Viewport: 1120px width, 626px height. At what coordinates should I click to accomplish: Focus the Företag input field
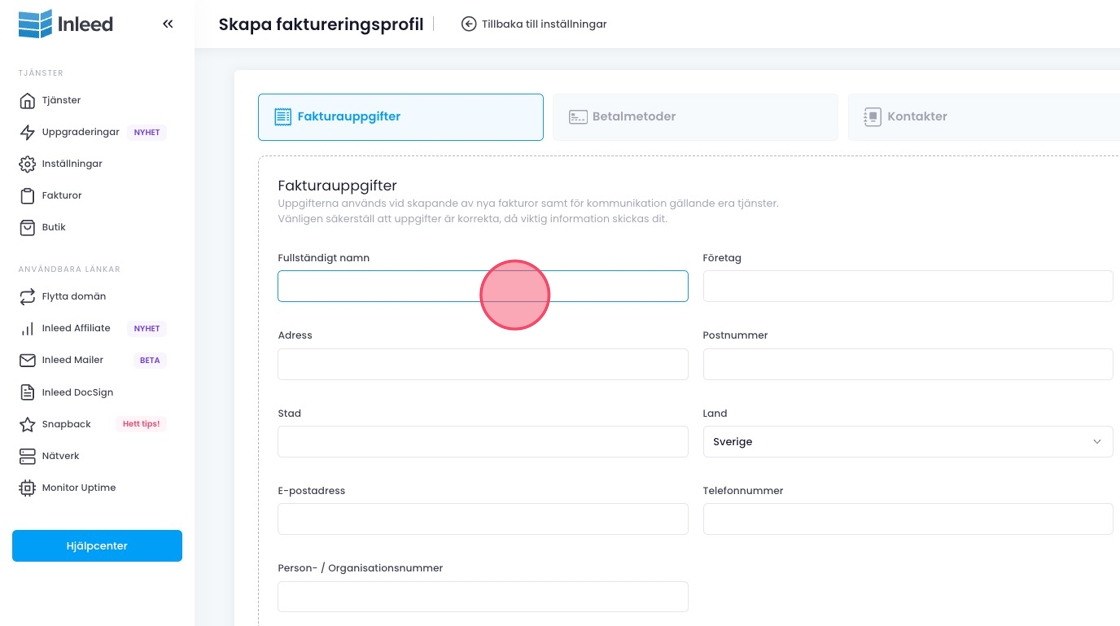pyautogui.click(x=907, y=286)
